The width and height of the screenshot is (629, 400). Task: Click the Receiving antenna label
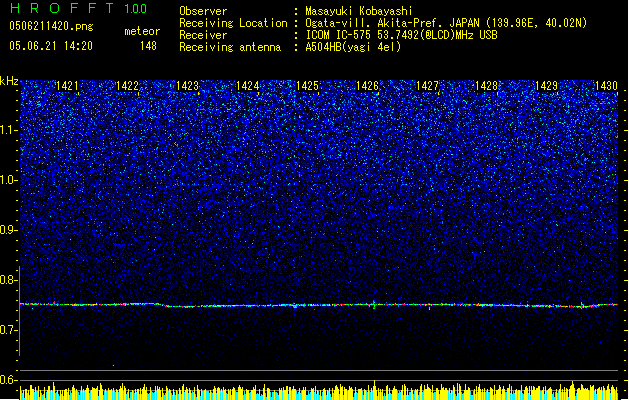tap(230, 47)
